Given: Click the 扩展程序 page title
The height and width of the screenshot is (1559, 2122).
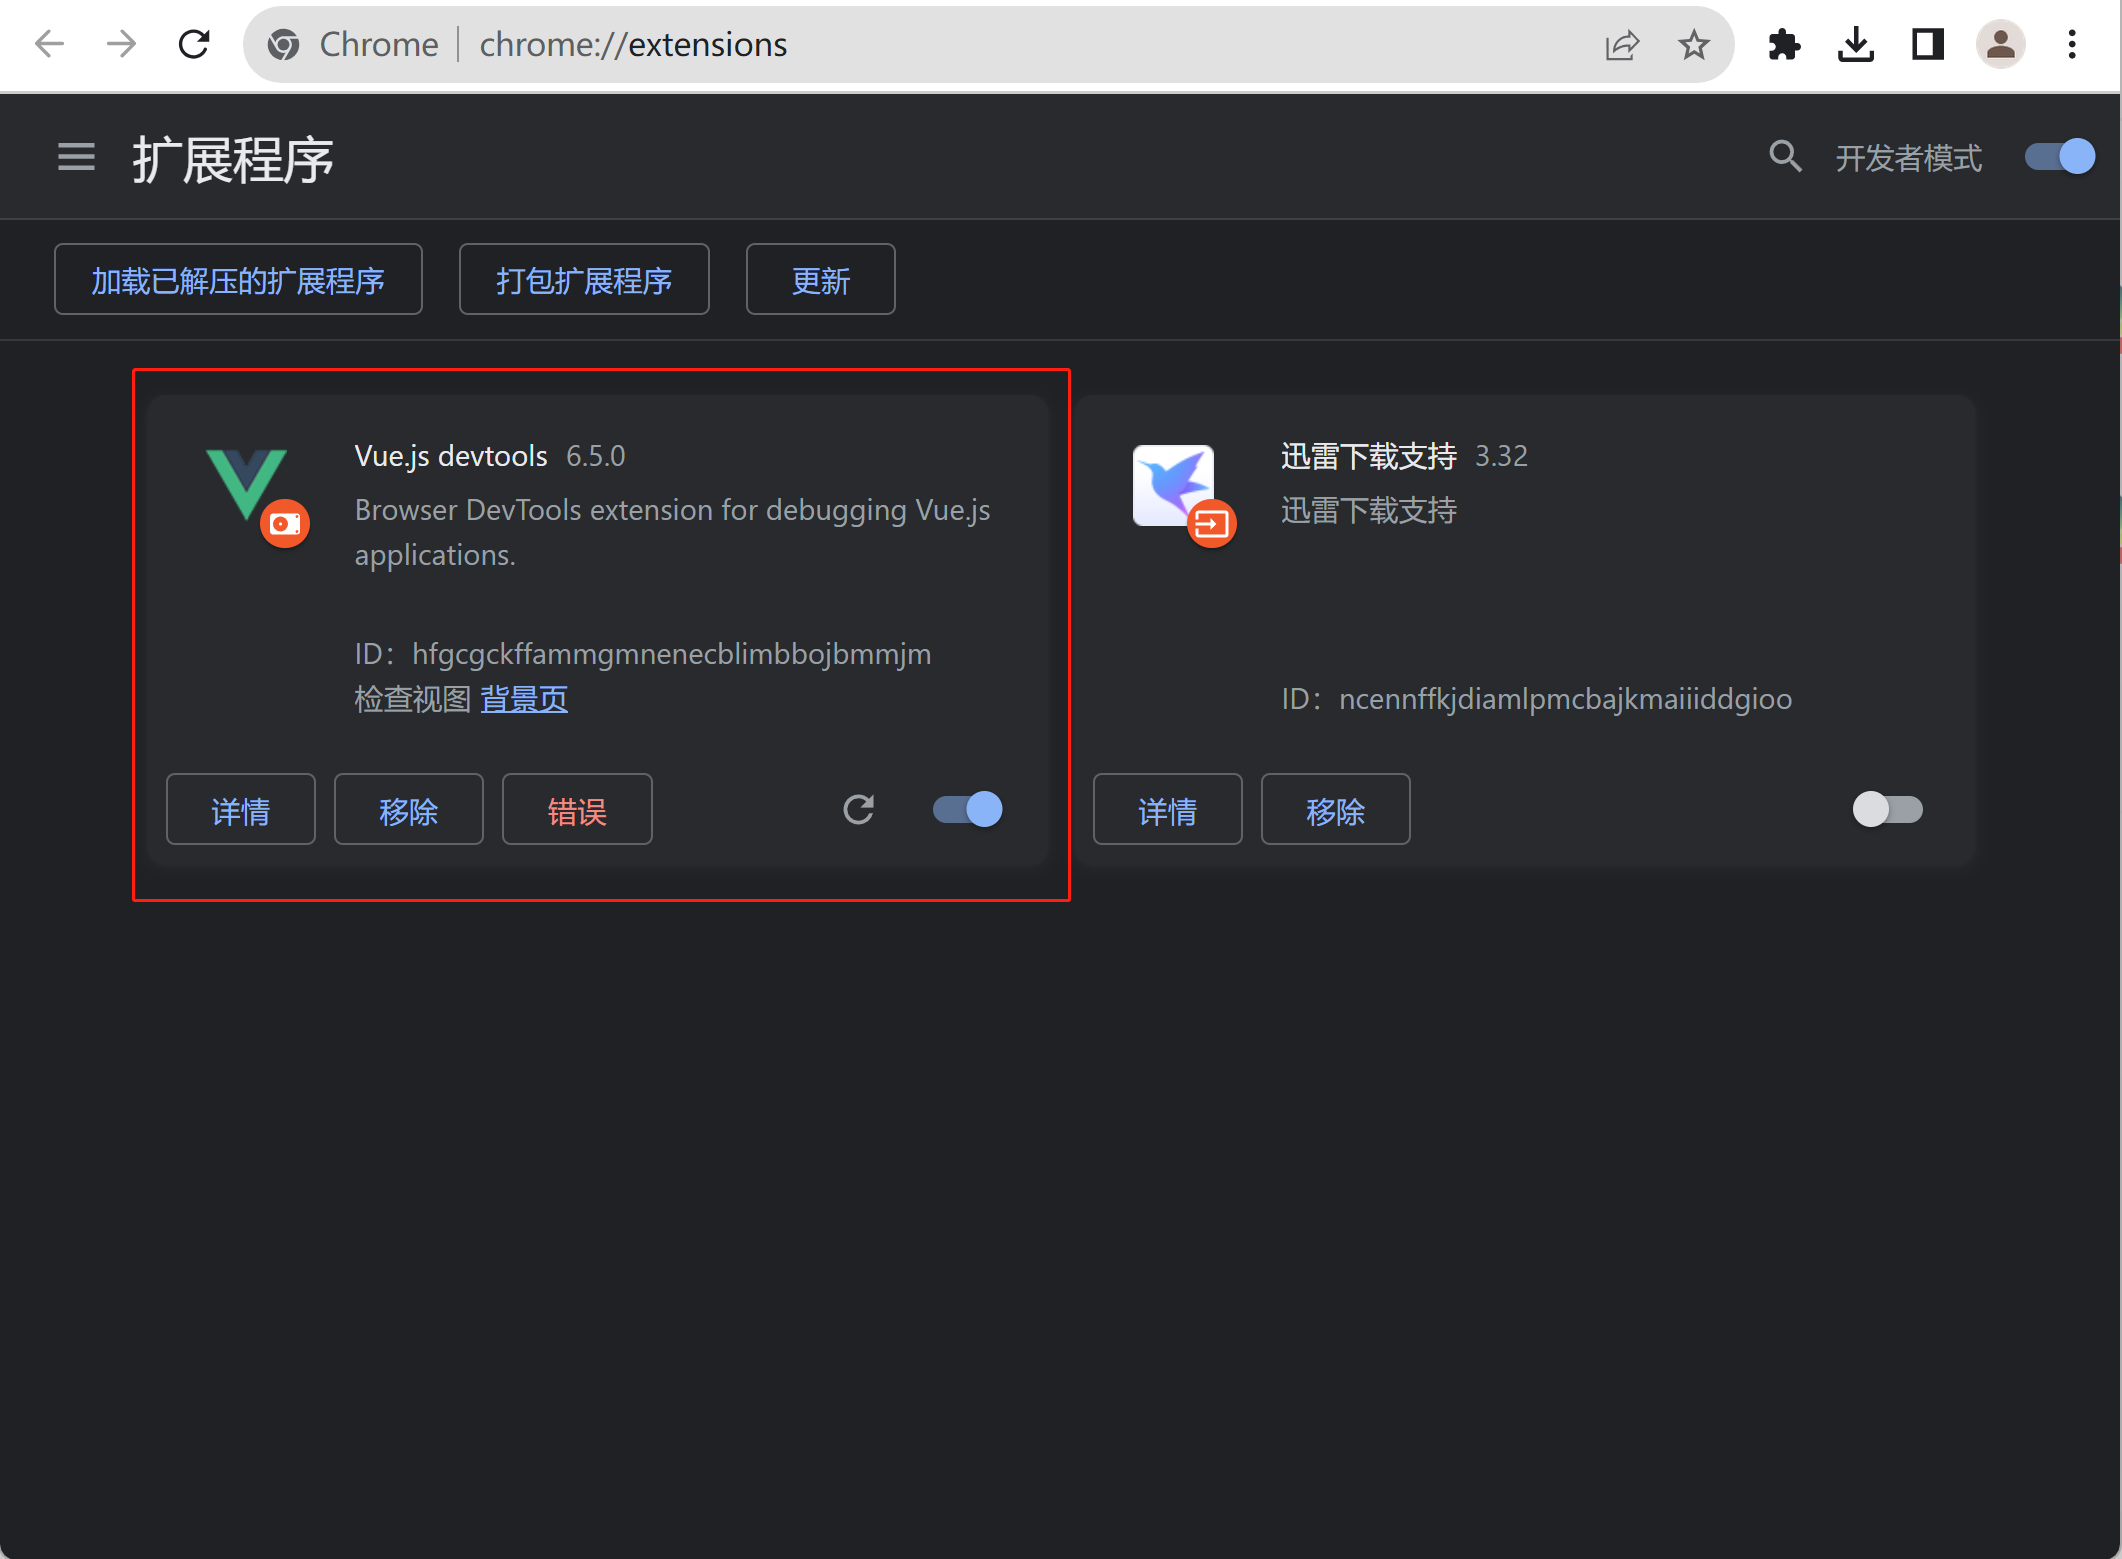Looking at the screenshot, I should (x=234, y=159).
